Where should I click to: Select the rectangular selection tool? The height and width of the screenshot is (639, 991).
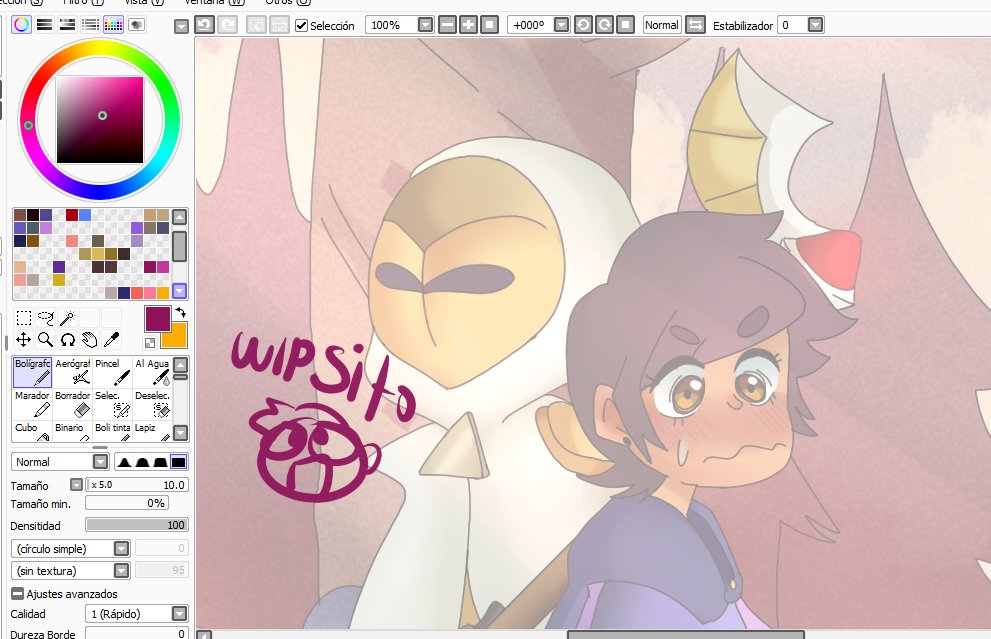click(23, 317)
